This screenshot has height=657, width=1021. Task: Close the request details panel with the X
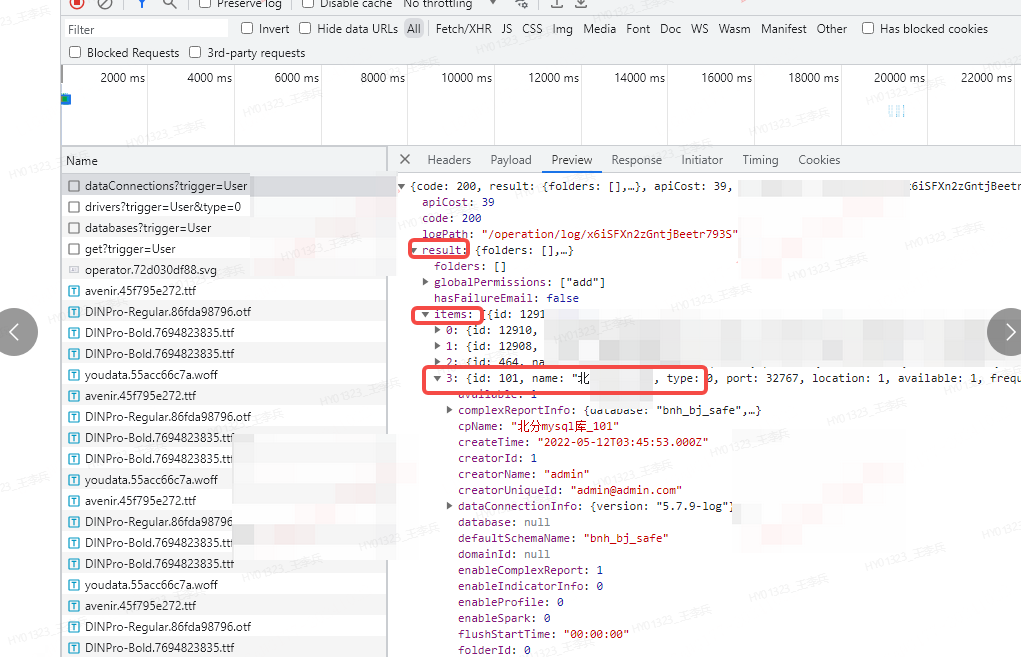click(x=405, y=160)
